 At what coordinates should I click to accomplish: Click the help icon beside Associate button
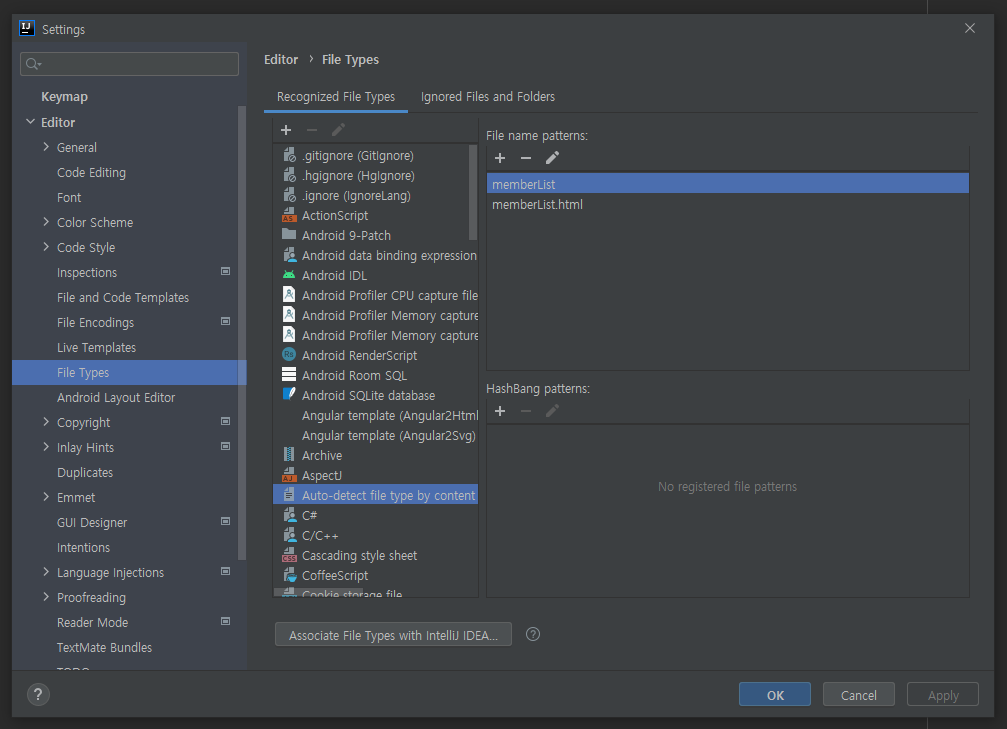pos(532,635)
